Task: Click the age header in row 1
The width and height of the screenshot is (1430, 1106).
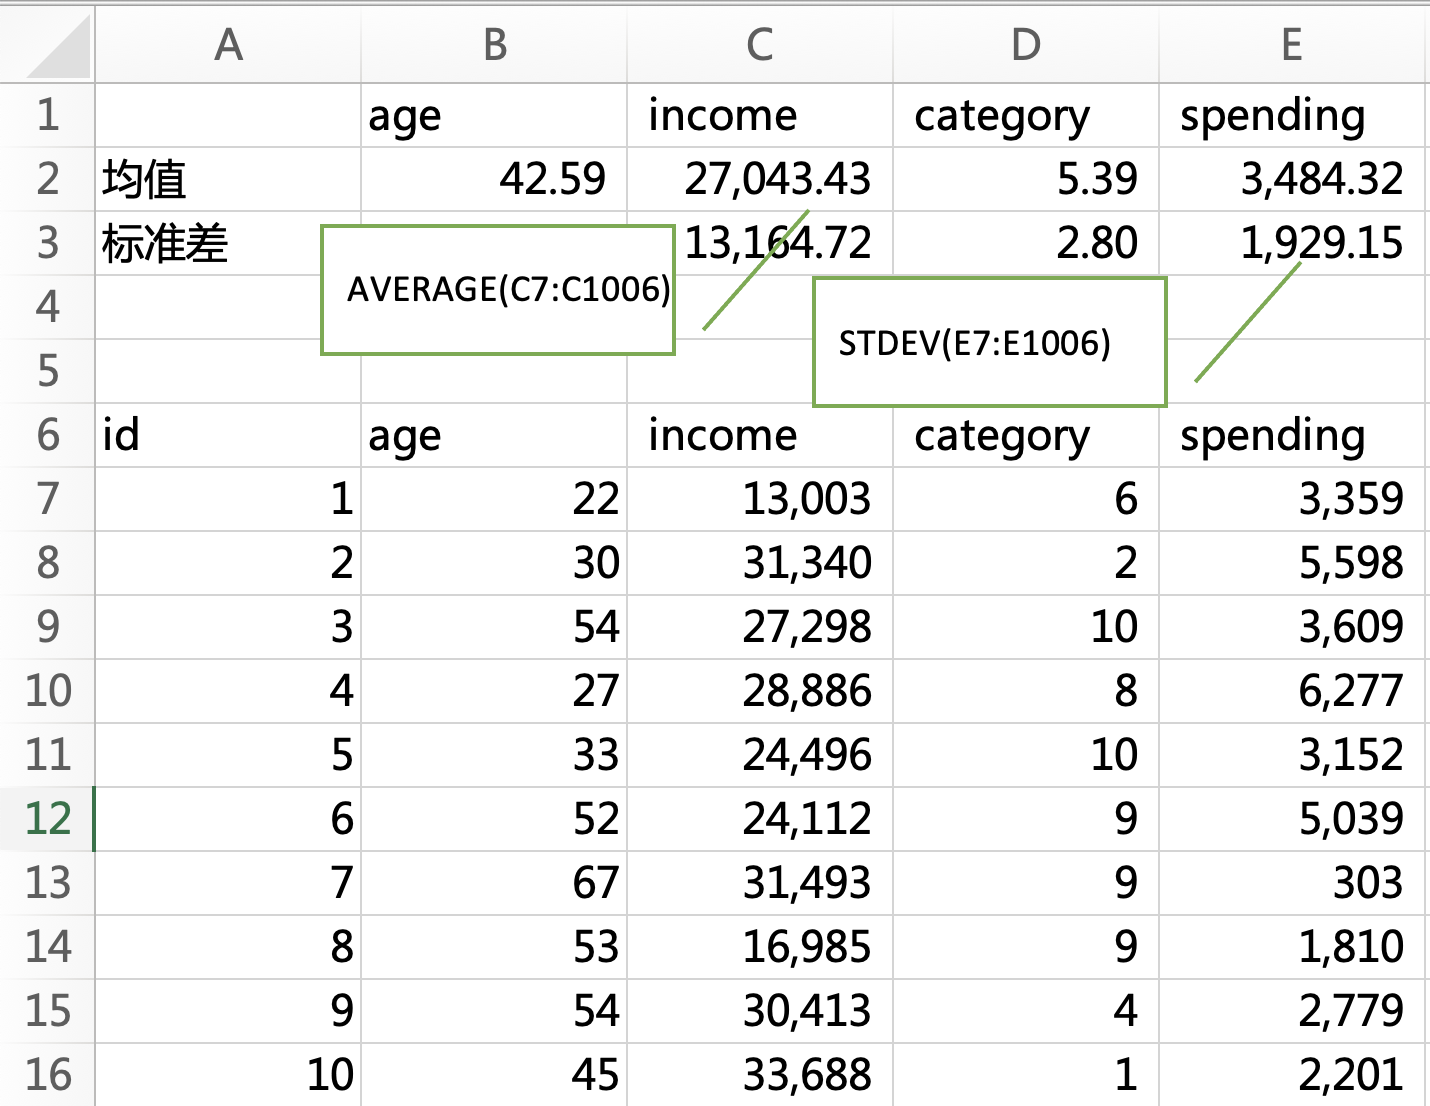Action: [494, 115]
